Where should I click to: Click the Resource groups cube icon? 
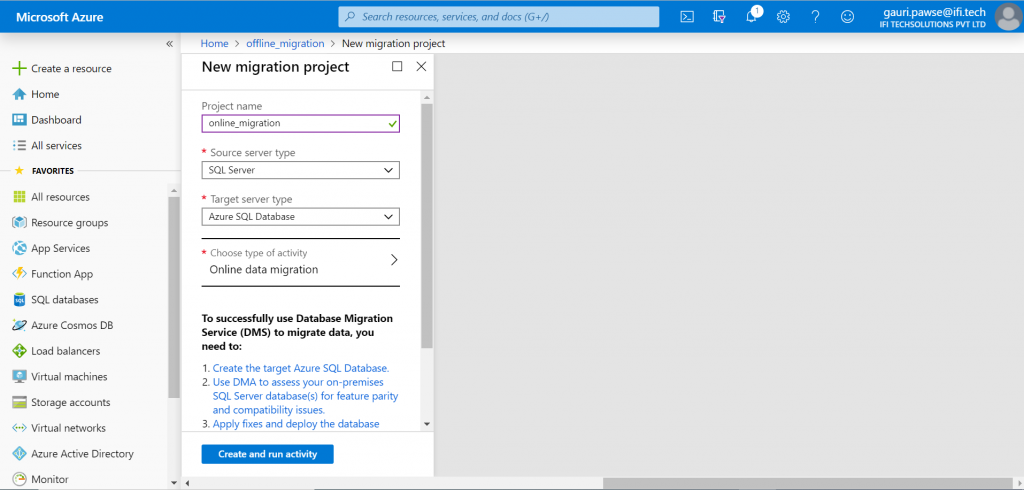19,223
